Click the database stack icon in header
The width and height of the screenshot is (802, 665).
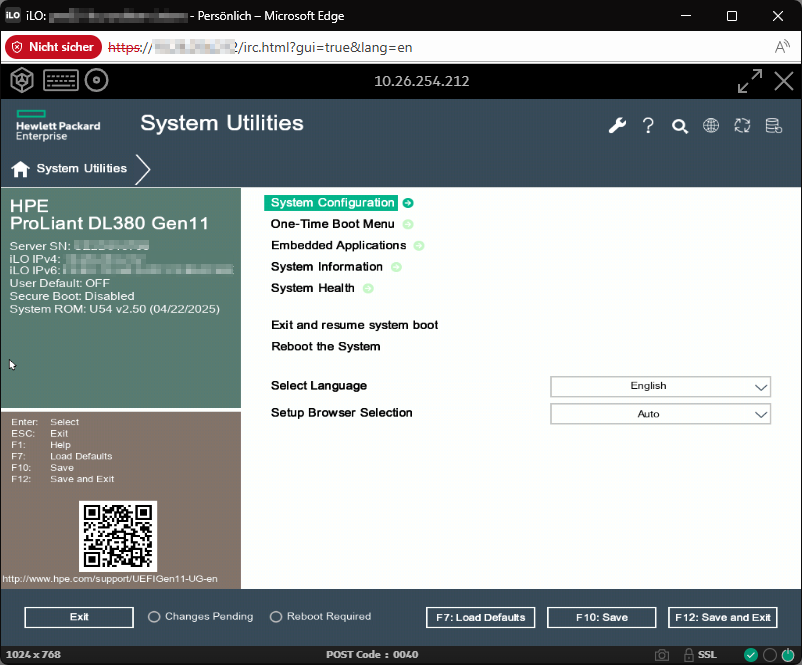tap(773, 125)
